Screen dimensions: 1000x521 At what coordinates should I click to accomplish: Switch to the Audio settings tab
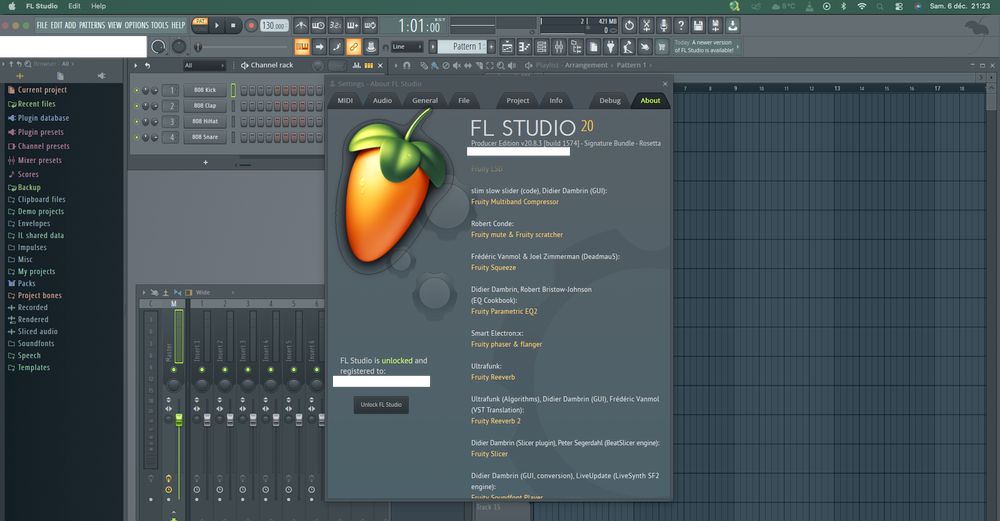[383, 100]
